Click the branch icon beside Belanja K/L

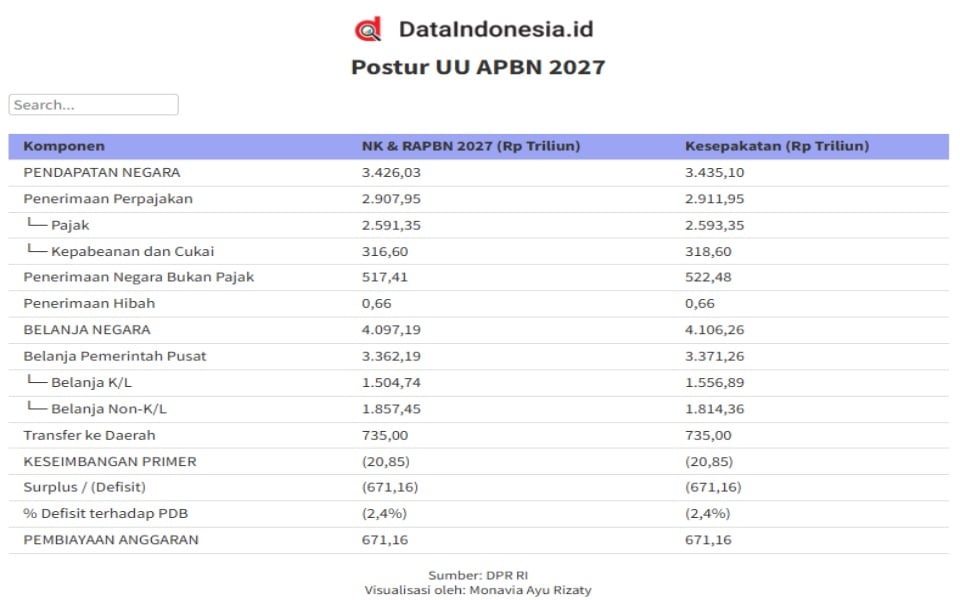pyautogui.click(x=37, y=380)
